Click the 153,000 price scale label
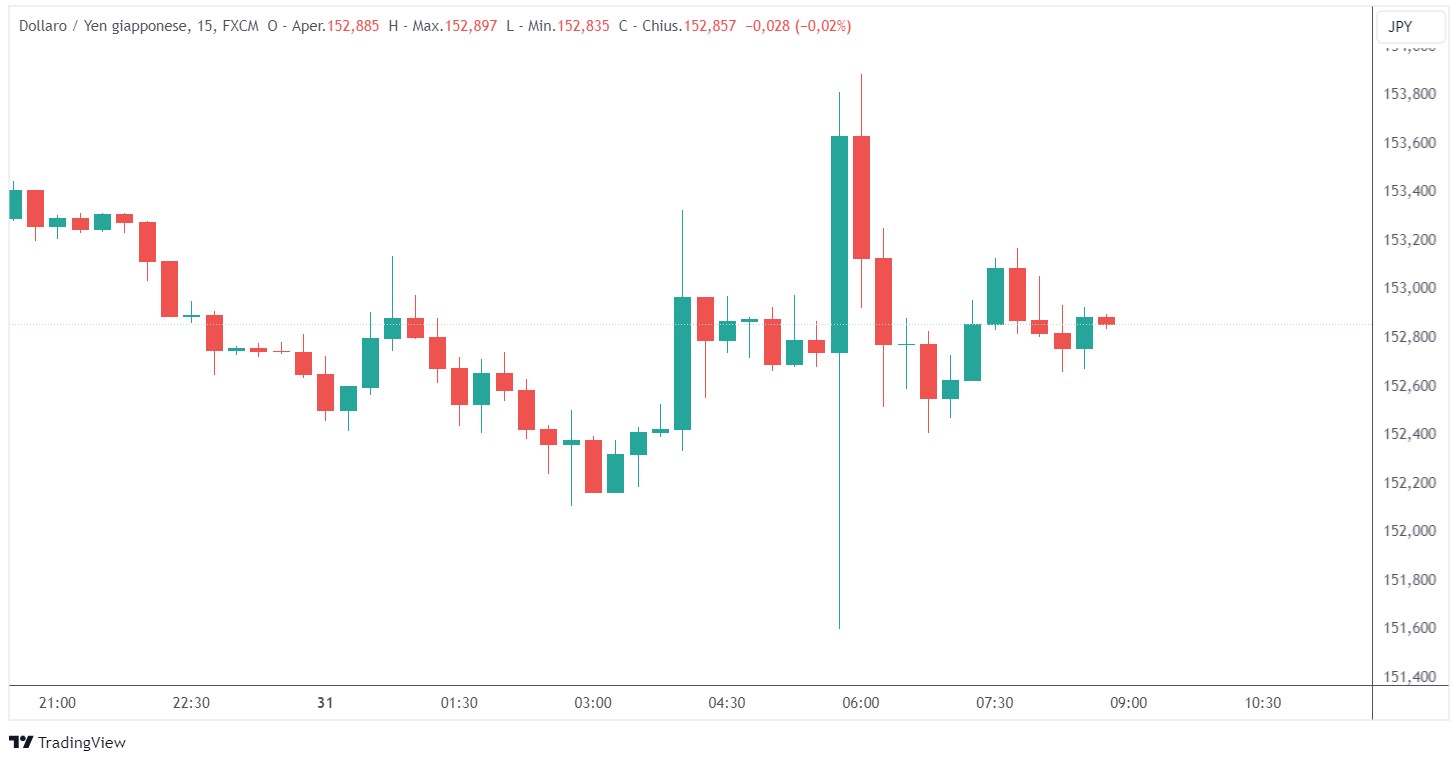This screenshot has width=1453, height=757. [x=1409, y=288]
